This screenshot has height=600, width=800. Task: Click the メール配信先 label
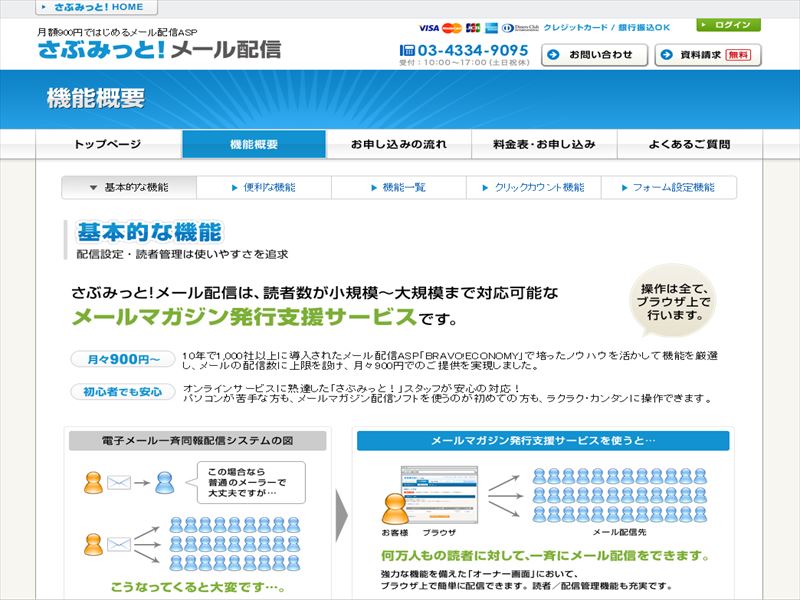619,532
